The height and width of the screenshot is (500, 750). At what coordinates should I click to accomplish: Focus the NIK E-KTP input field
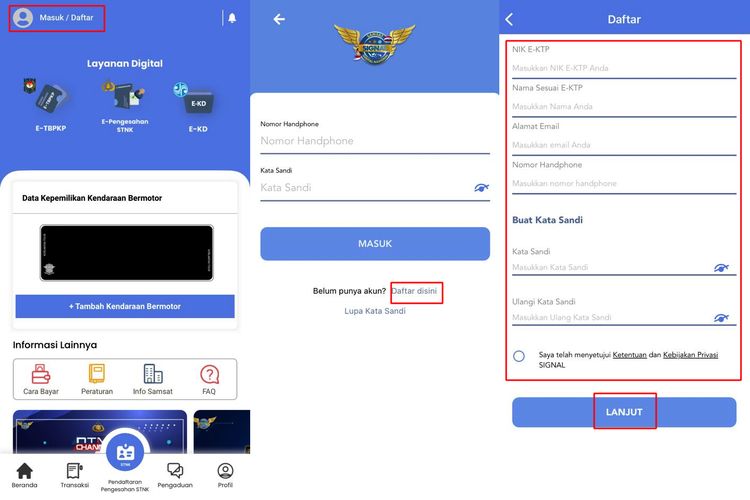624,68
